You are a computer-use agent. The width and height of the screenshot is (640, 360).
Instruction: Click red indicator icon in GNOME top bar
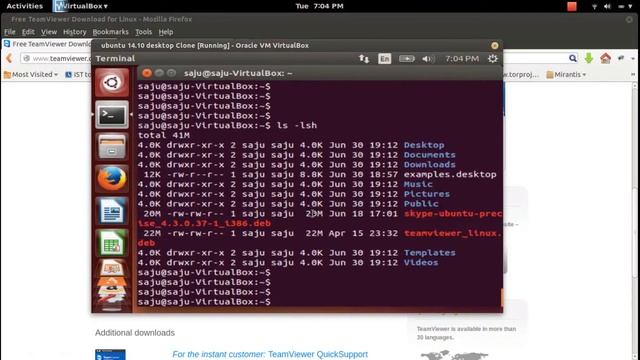click(x=572, y=6)
